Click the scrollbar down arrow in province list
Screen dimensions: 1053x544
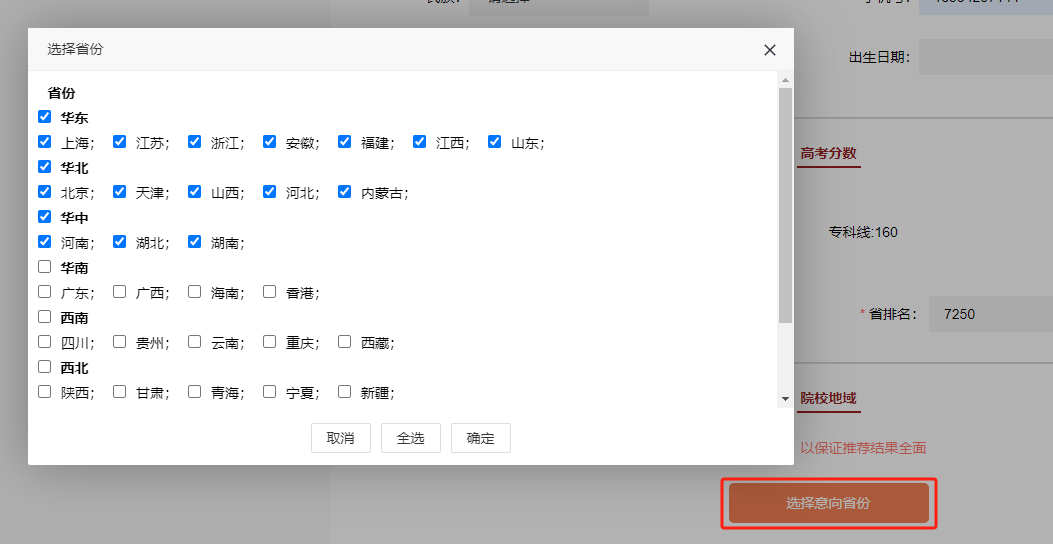click(x=785, y=399)
